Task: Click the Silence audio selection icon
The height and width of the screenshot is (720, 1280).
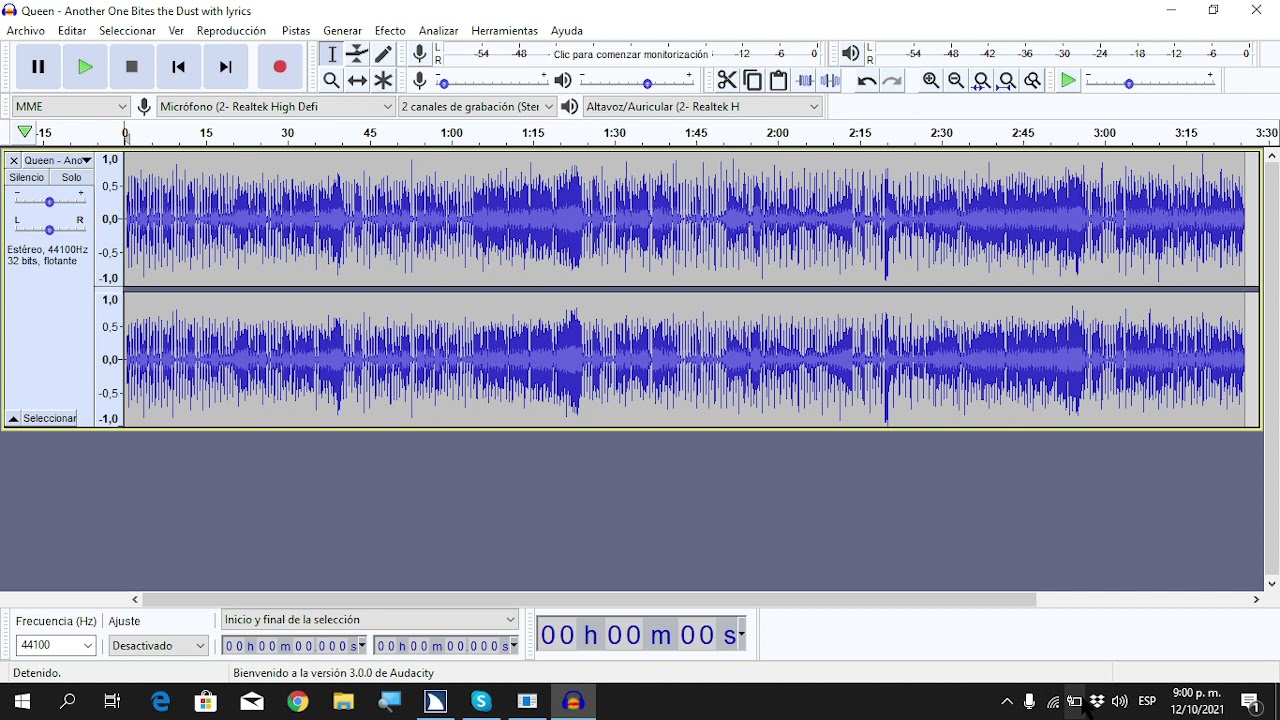Action: click(830, 80)
